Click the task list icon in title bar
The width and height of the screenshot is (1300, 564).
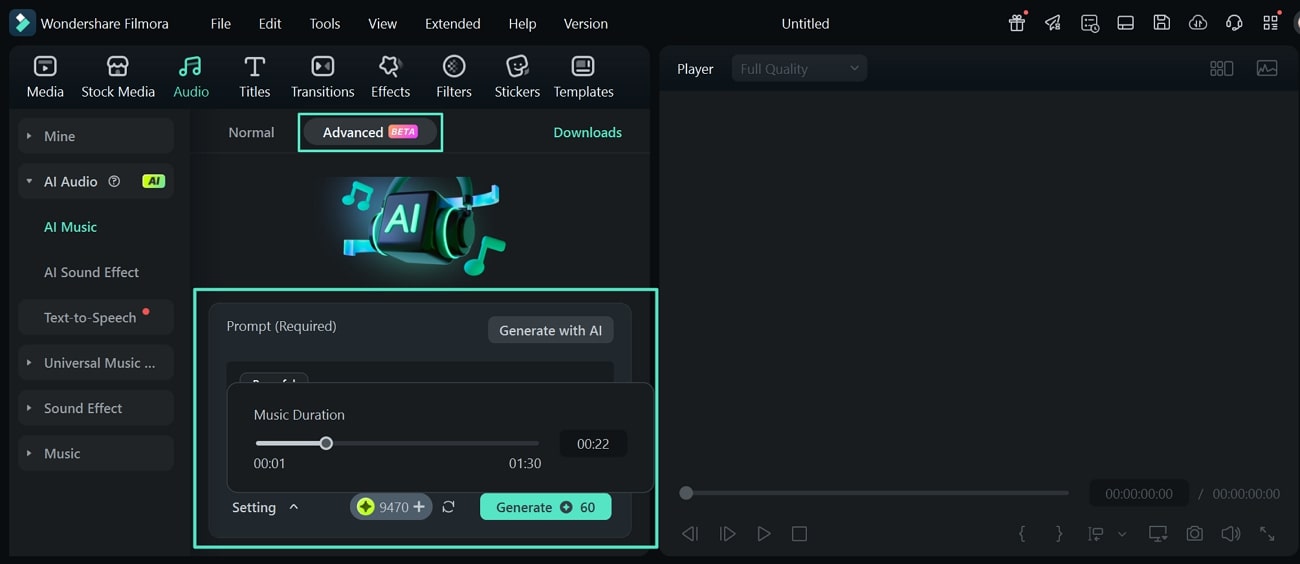(1090, 23)
